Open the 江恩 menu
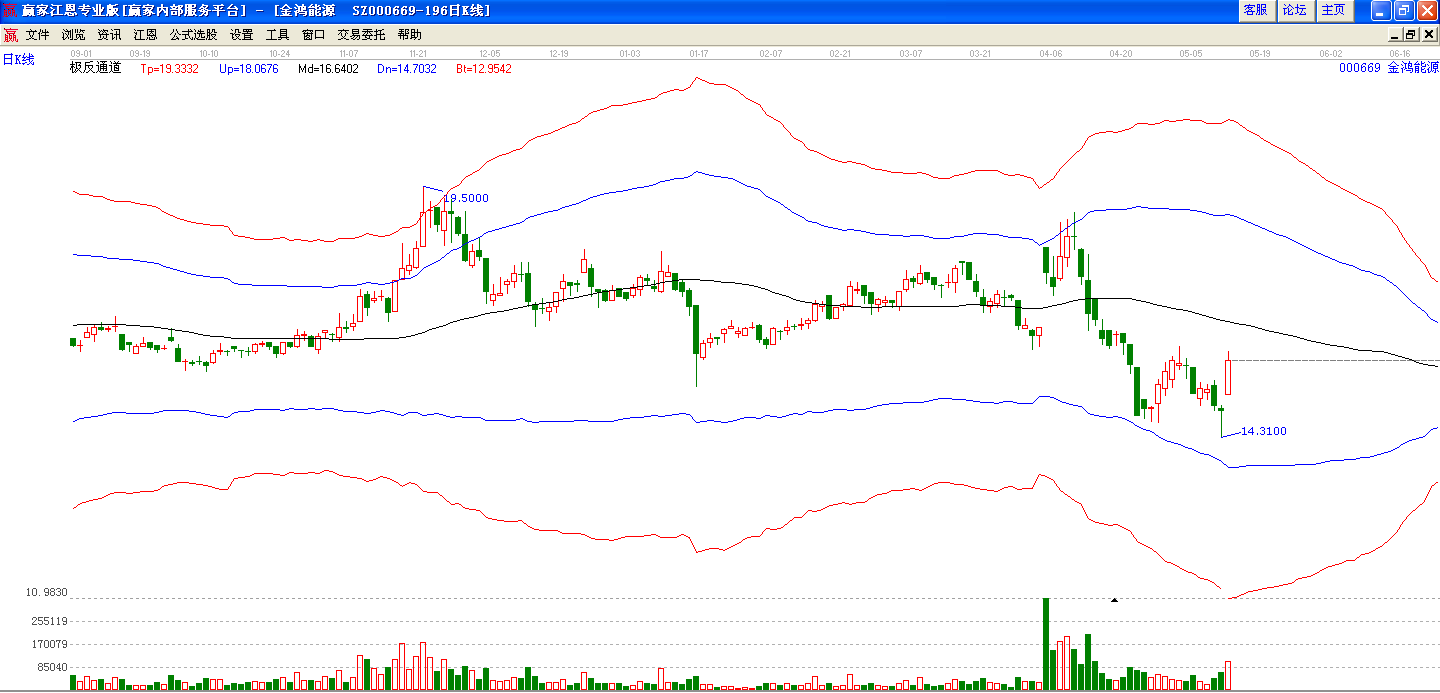Screen dimensions: 1440x693 [x=145, y=34]
